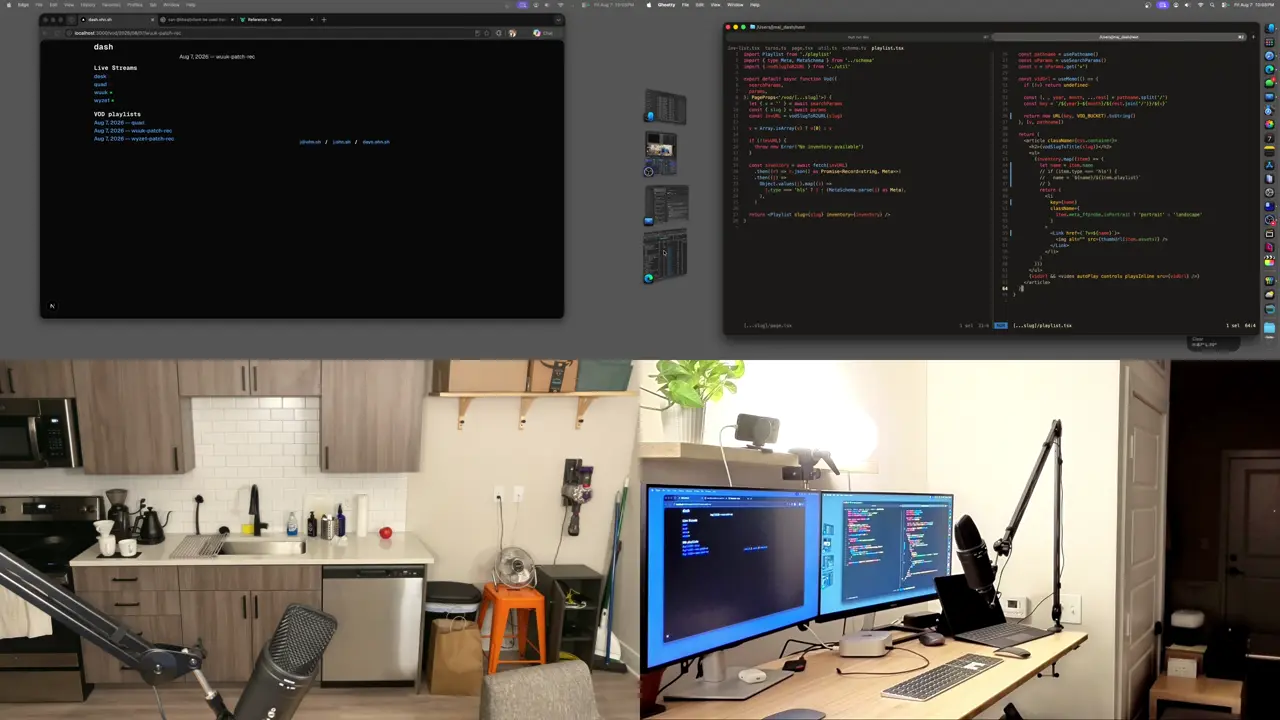Click the 'const vidUrl = useMemo' code line
The width and height of the screenshot is (1280, 720).
pyautogui.click(x=1058, y=79)
